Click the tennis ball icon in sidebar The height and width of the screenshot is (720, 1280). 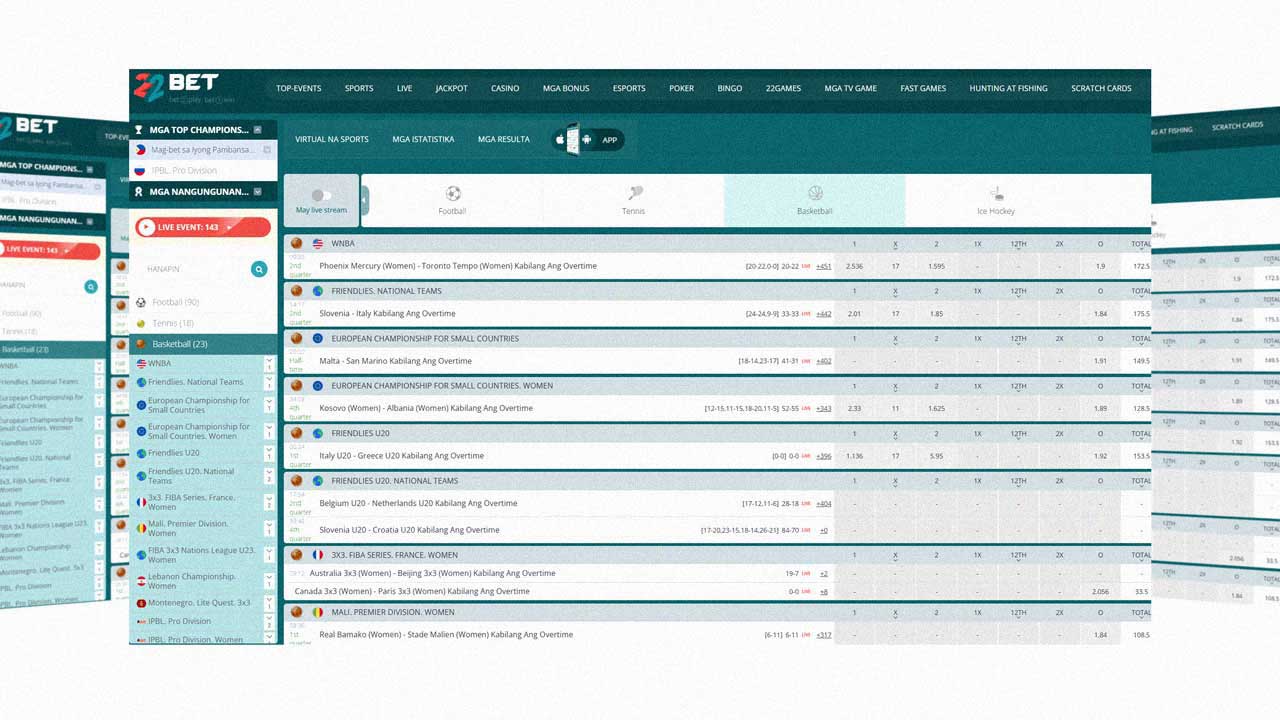(x=141, y=323)
